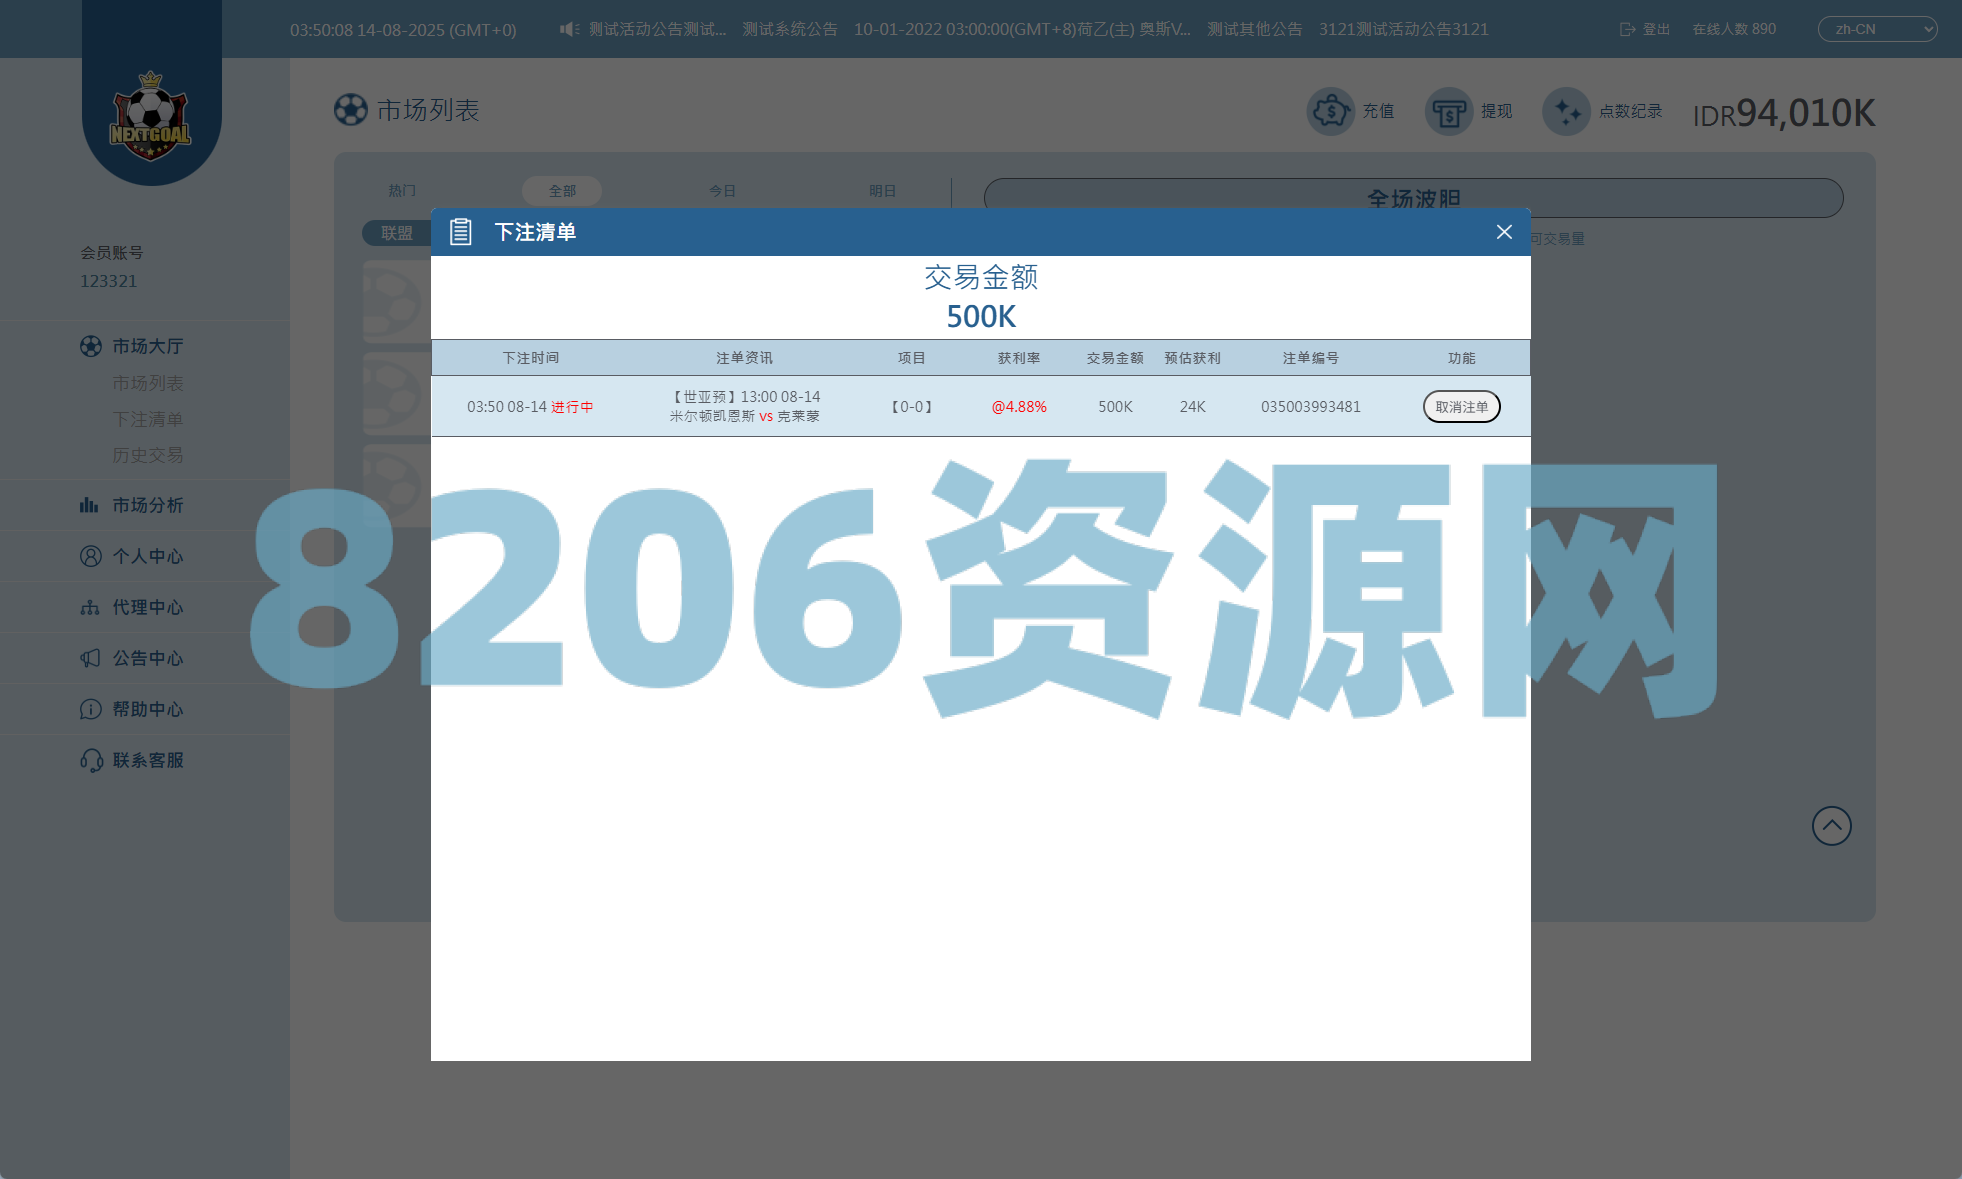Viewport: 1962px width, 1179px height.
Task: Open the 充值 deposit icon
Action: 1331,111
